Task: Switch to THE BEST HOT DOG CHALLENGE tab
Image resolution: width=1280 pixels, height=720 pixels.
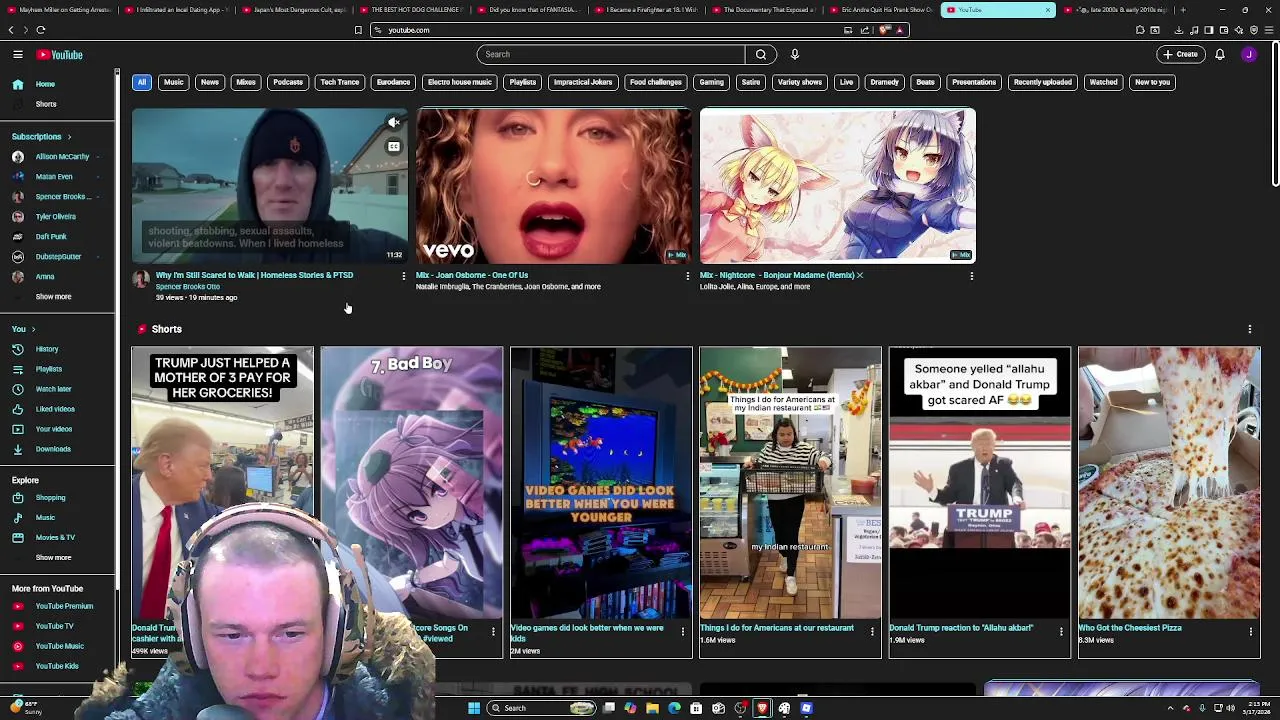Action: (412, 10)
